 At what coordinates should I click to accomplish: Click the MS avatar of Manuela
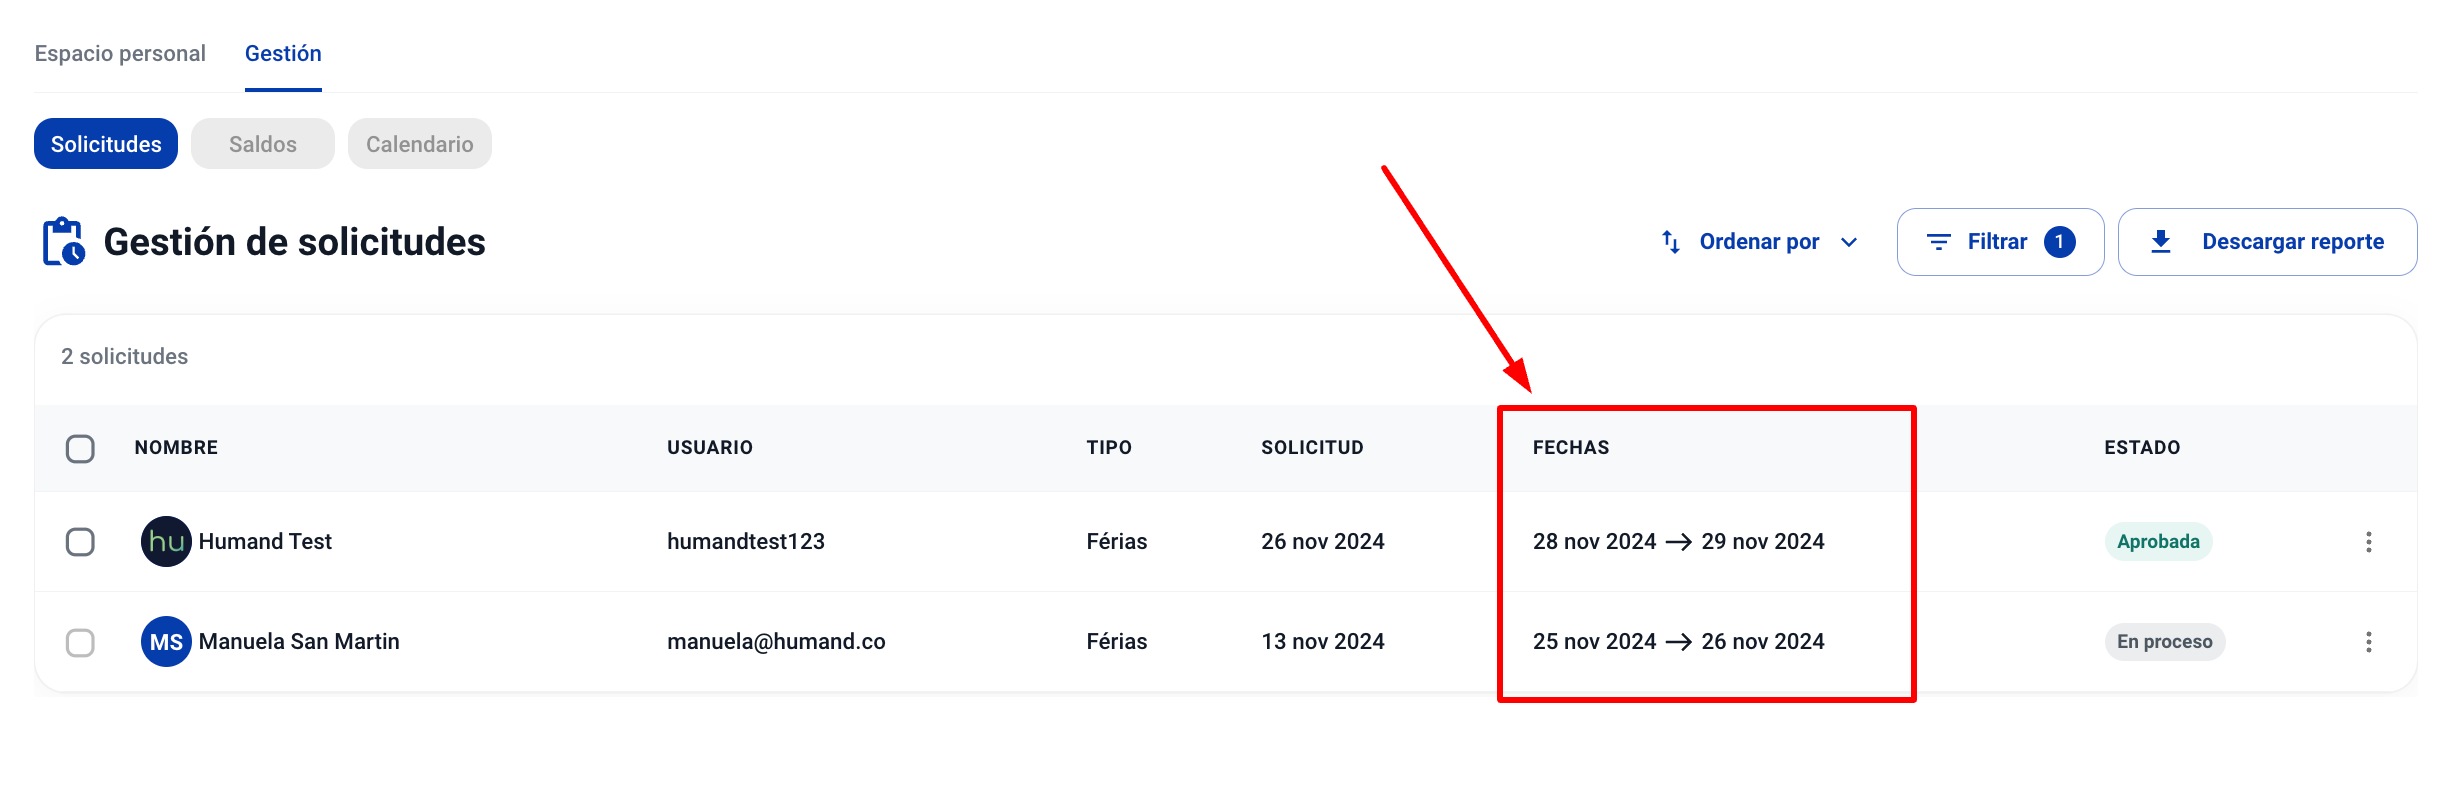pyautogui.click(x=166, y=642)
